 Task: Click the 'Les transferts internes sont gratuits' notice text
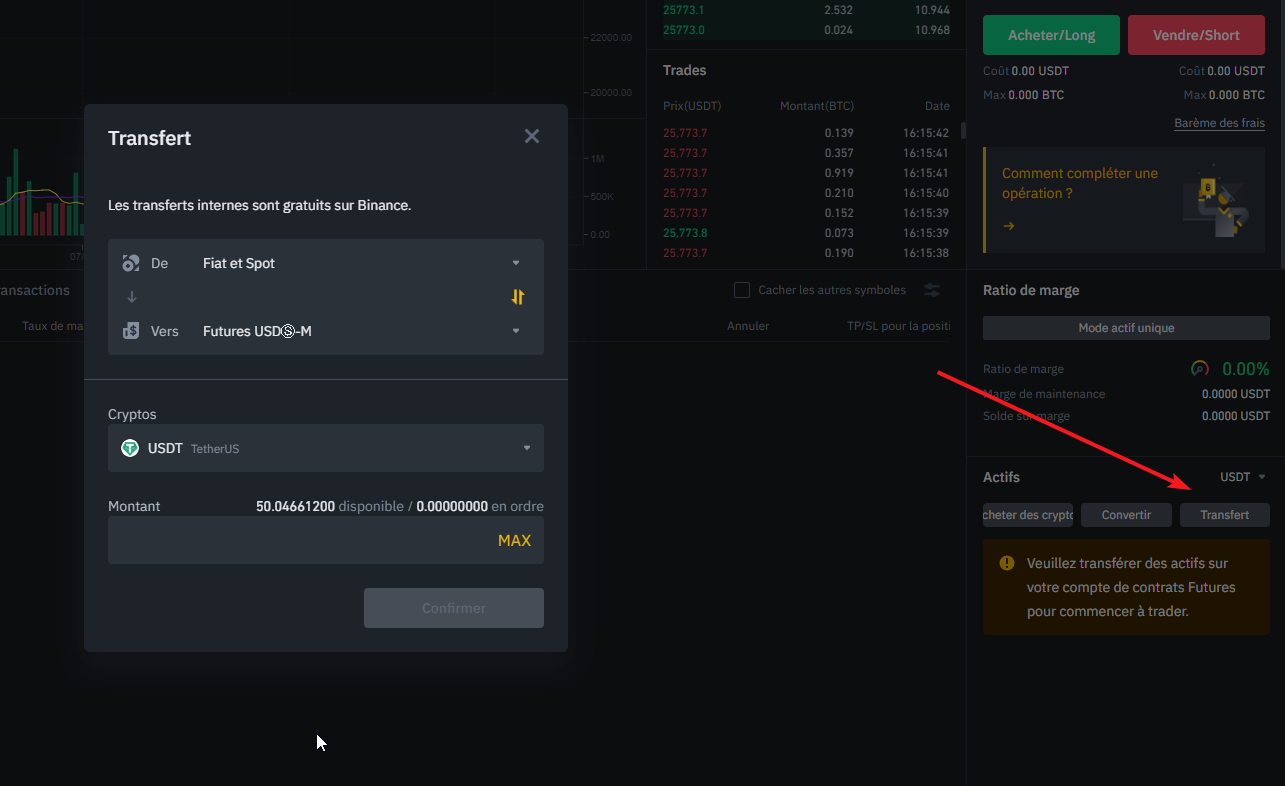pos(260,205)
